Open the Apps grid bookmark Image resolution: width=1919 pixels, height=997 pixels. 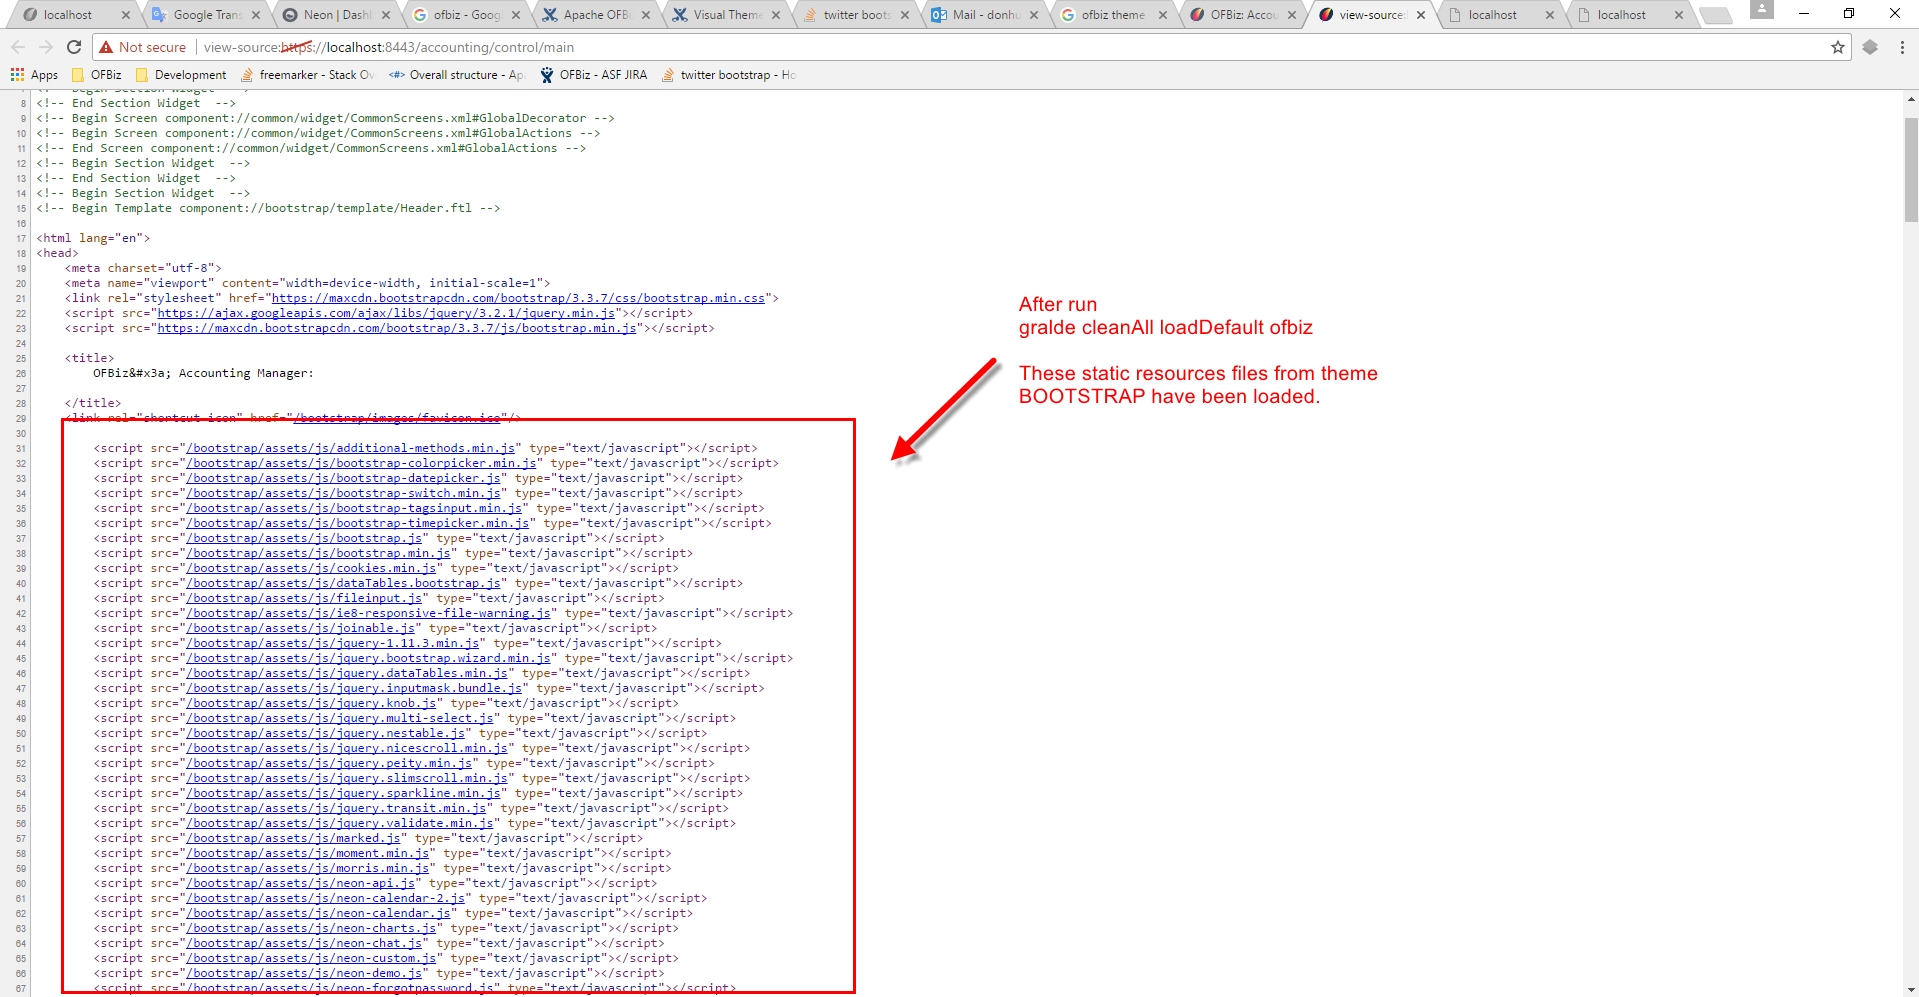click(34, 75)
